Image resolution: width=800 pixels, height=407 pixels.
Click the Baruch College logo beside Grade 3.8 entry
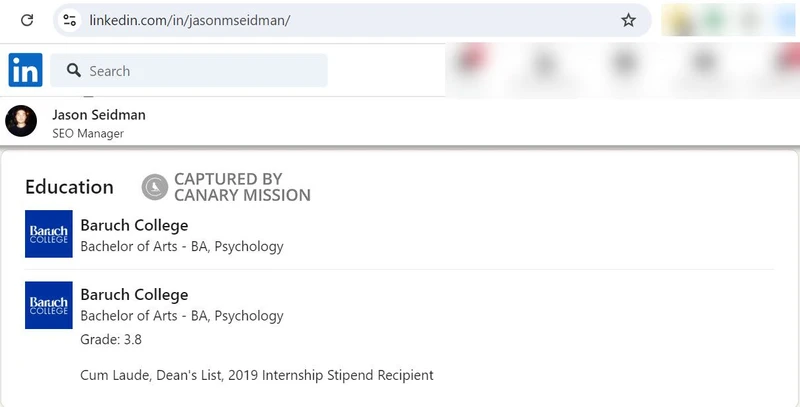(x=49, y=305)
